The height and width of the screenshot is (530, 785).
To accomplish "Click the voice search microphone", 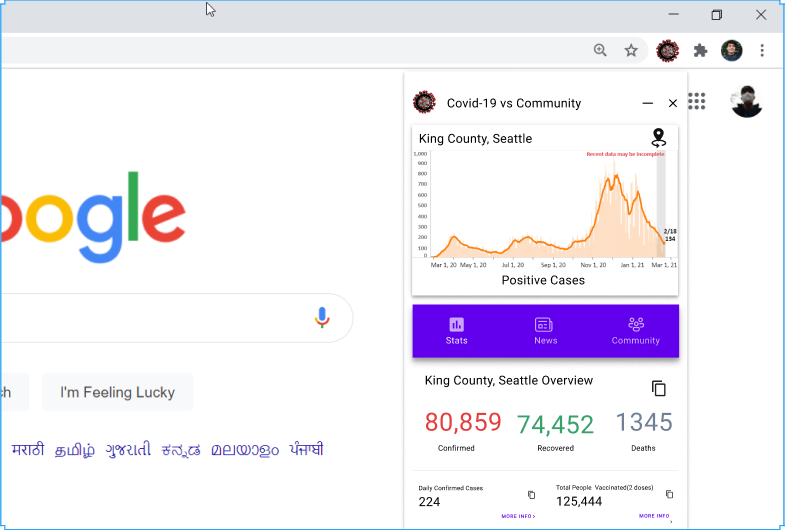I will 322,318.
